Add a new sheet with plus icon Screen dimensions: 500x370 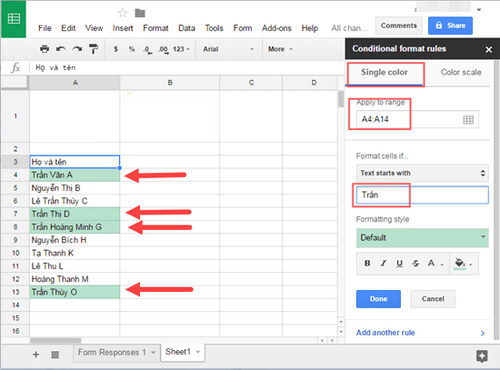click(x=36, y=354)
